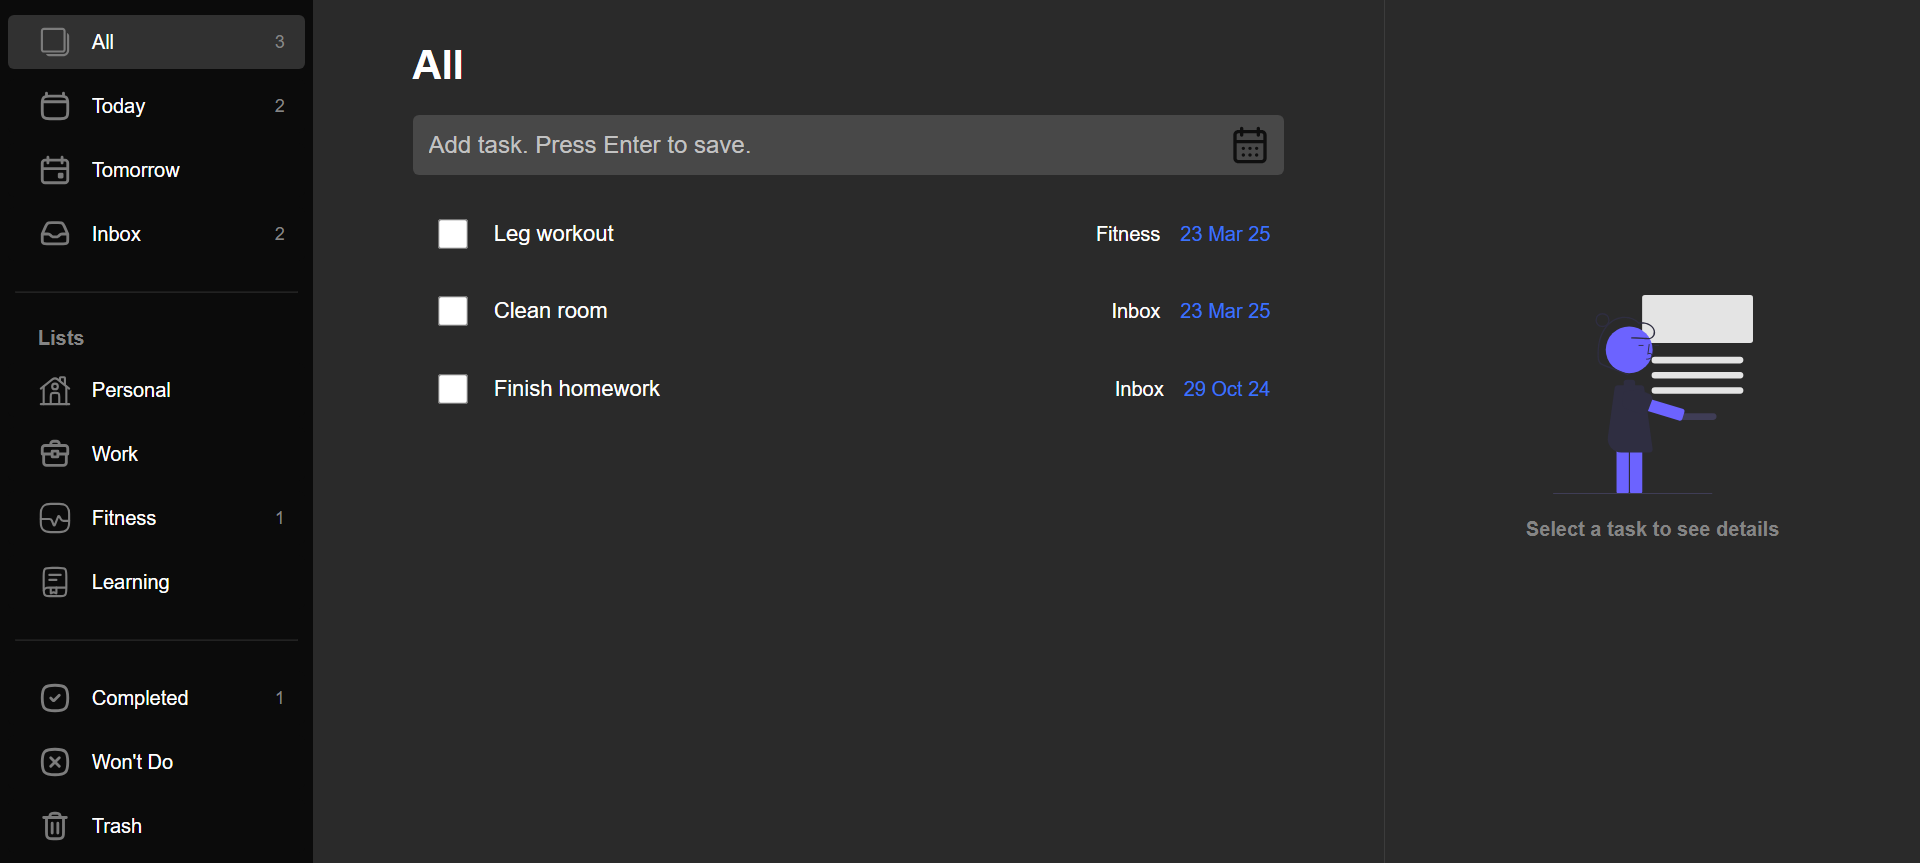This screenshot has width=1920, height=863.
Task: Click the Fitness tag on Leg workout
Action: coord(1128,234)
